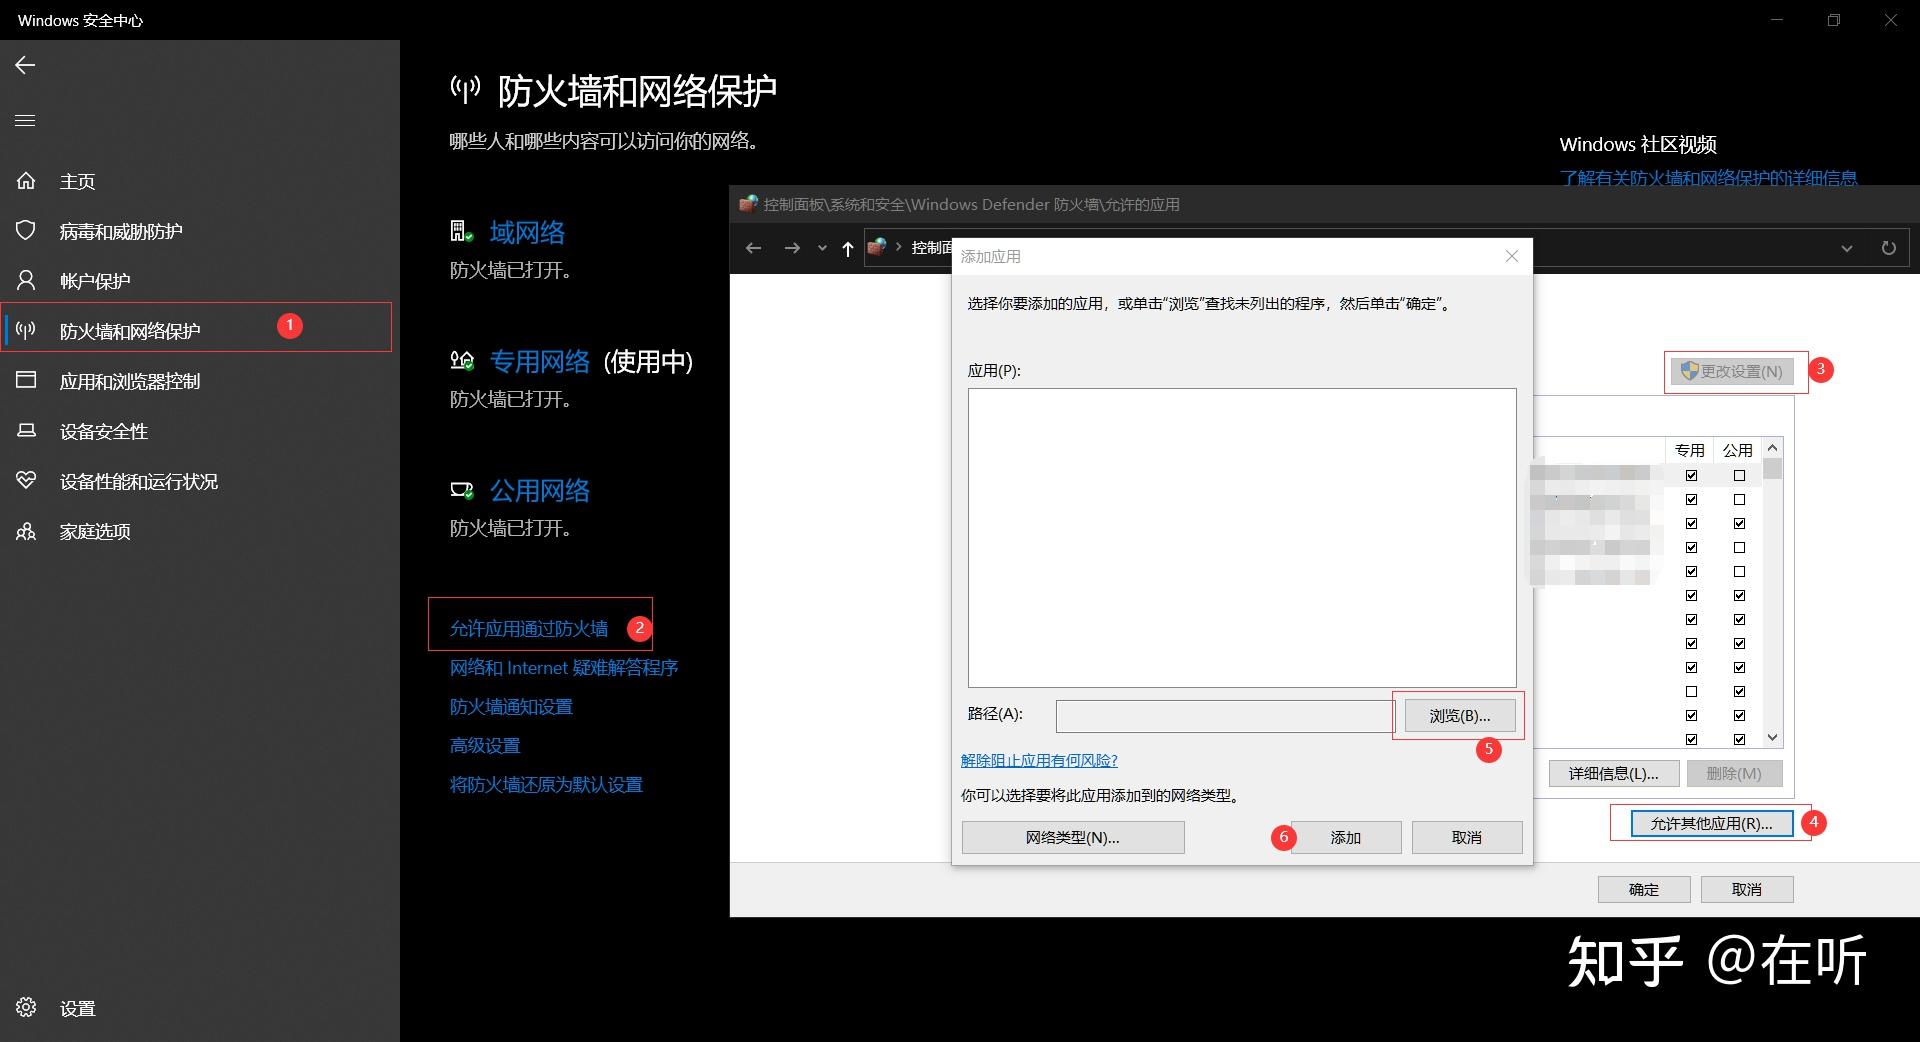Click the gear icon for settings
1920x1042 pixels.
tap(26, 1007)
